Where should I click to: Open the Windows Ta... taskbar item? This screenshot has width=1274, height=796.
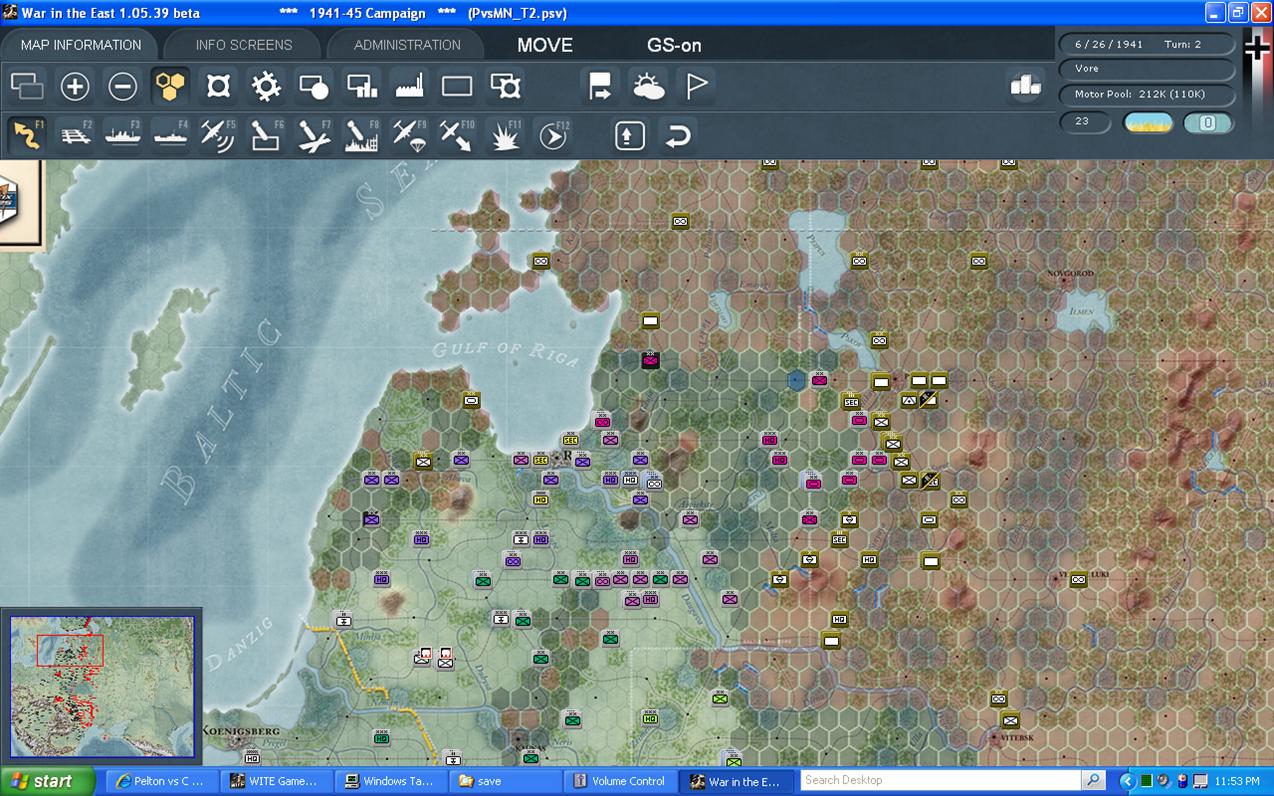pyautogui.click(x=389, y=781)
